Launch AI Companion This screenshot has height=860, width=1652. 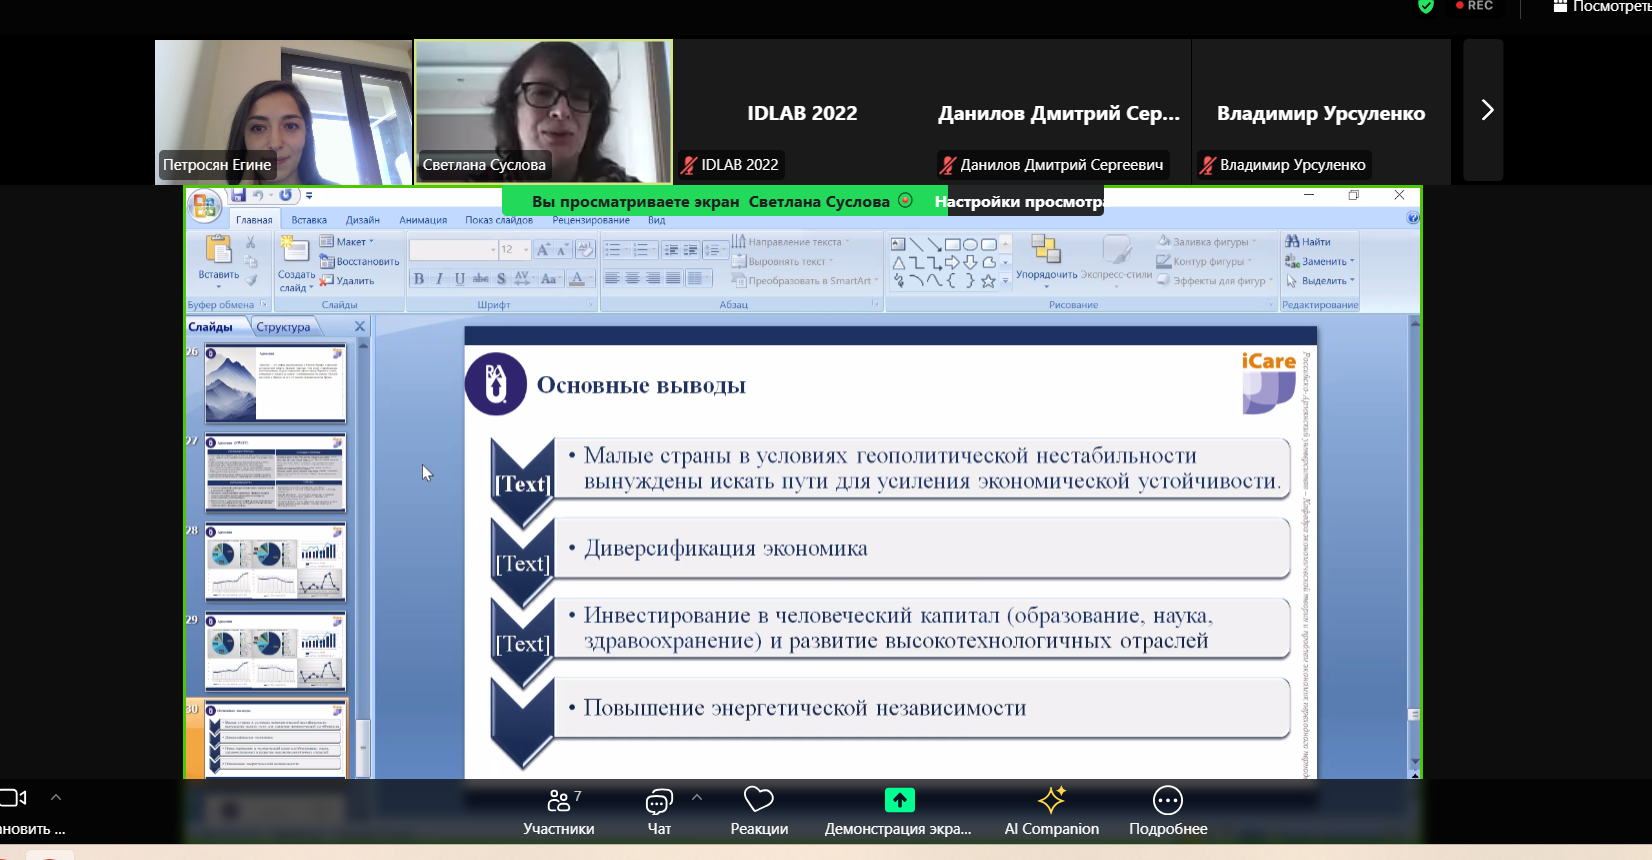coord(1051,811)
